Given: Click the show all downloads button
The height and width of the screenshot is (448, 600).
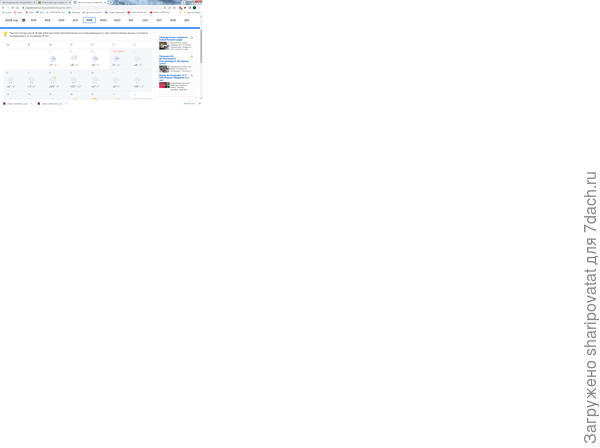Looking at the screenshot, I should tap(189, 103).
